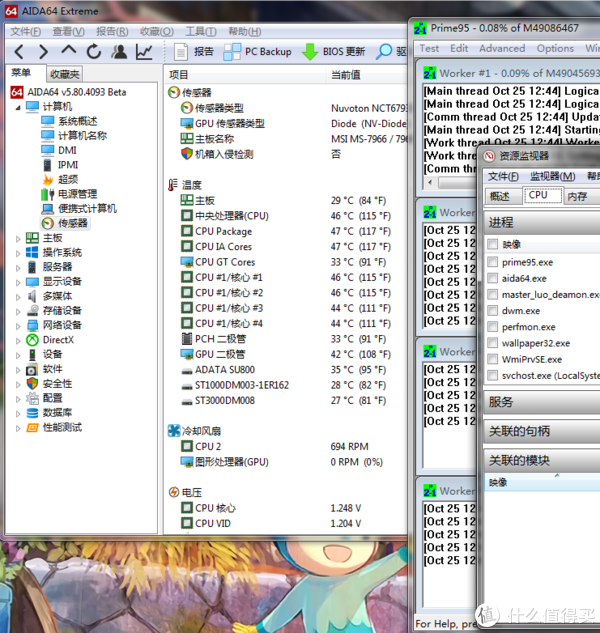
Task: Click the Refresh icon in AIDA64 toolbar
Action: tap(94, 51)
